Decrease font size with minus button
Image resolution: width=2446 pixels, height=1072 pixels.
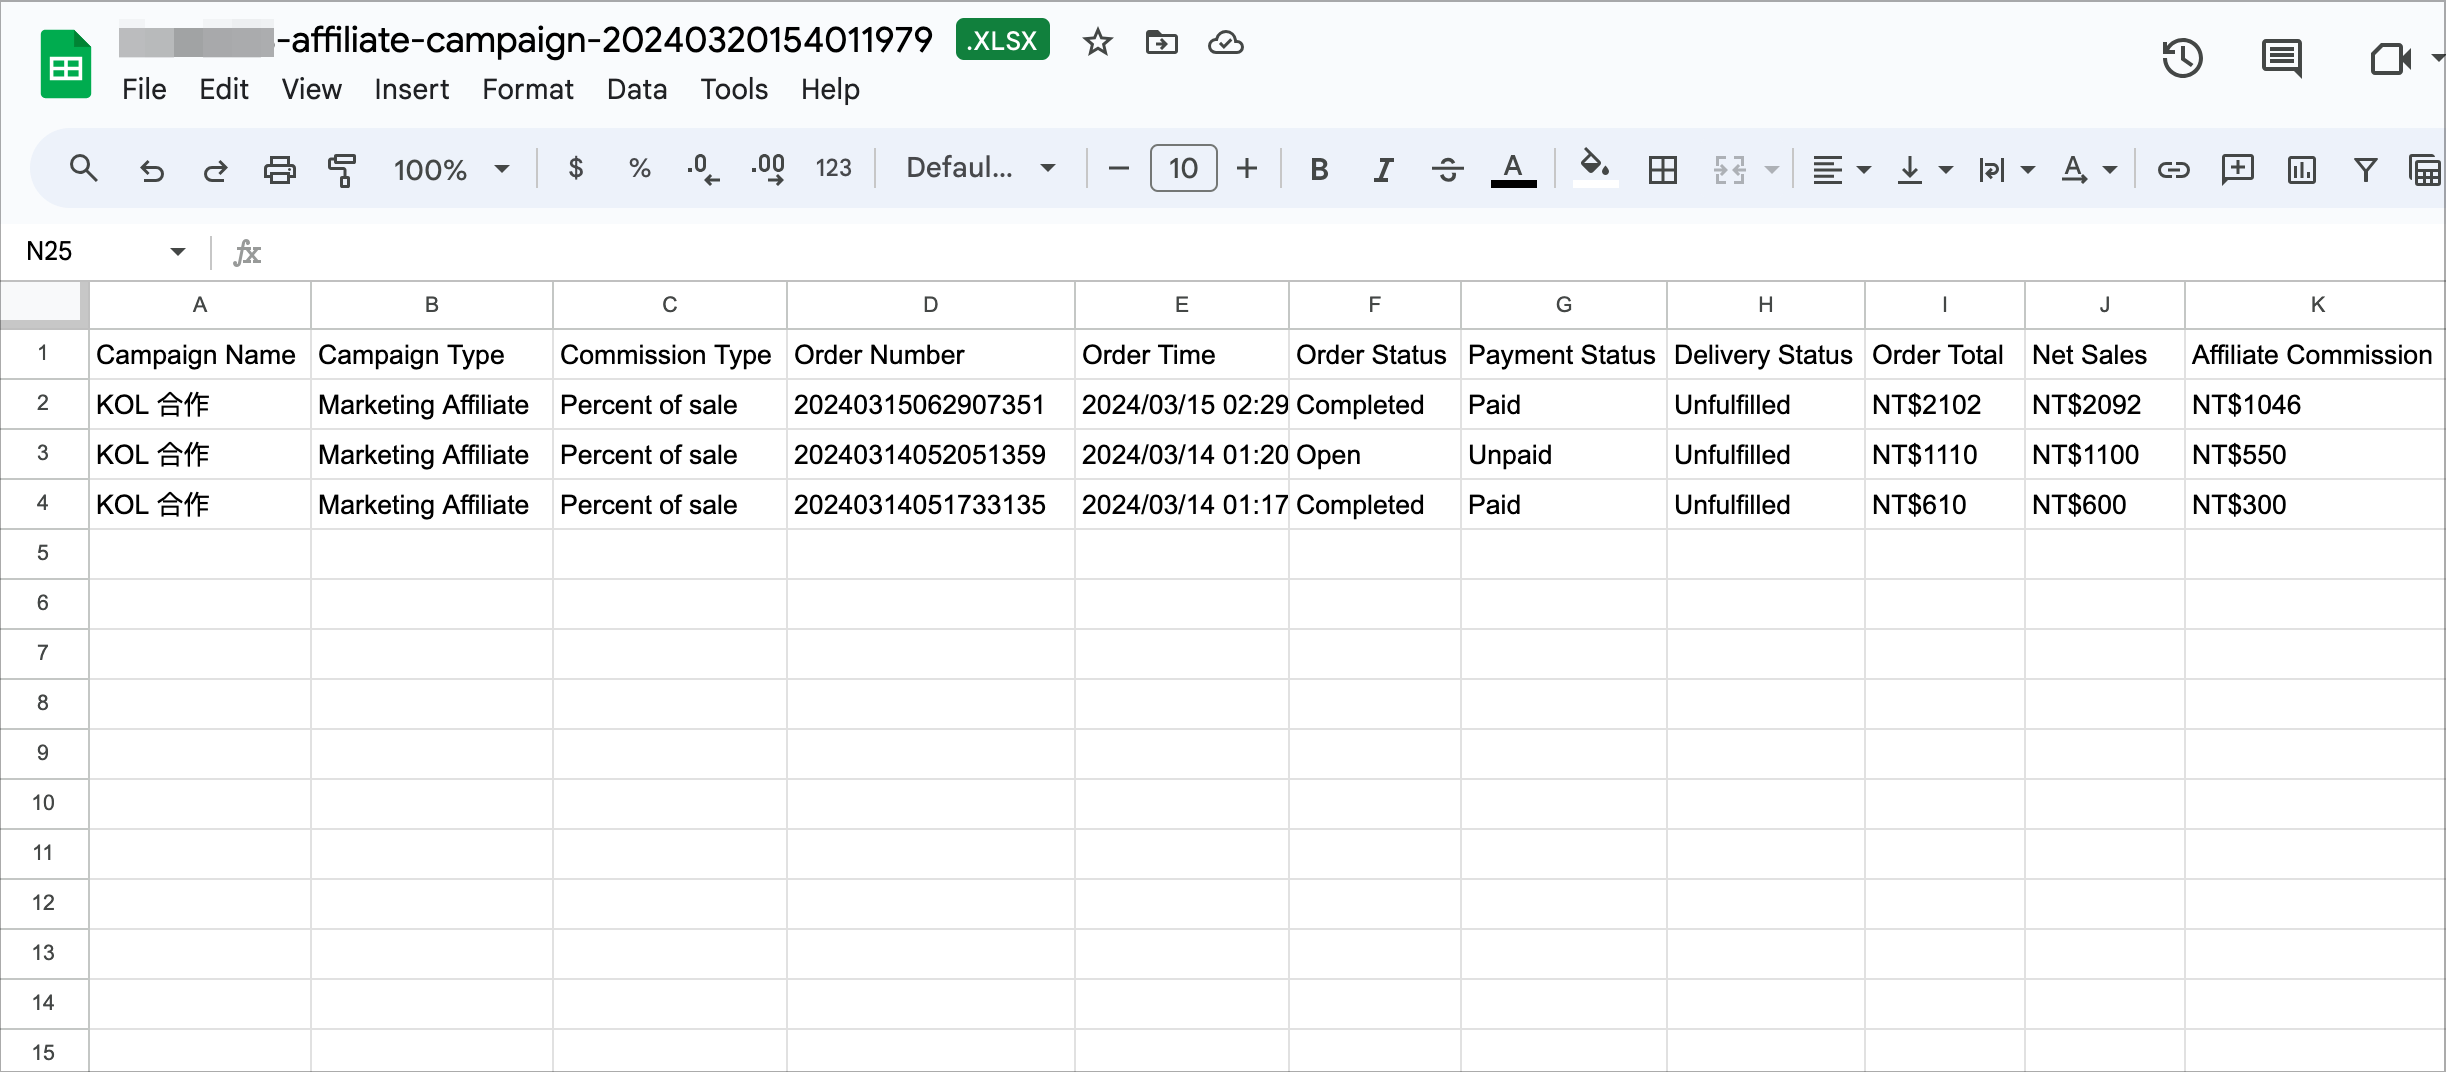tap(1119, 168)
